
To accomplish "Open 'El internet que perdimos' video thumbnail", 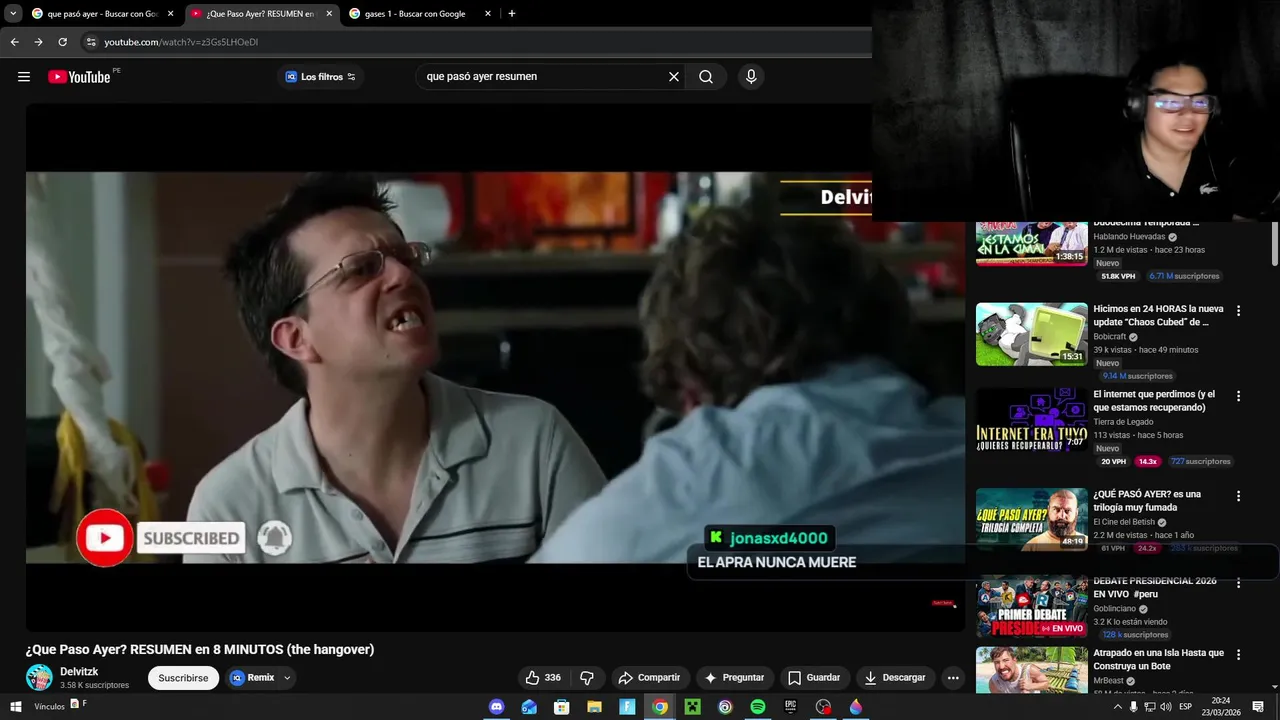I will click(x=1031, y=420).
